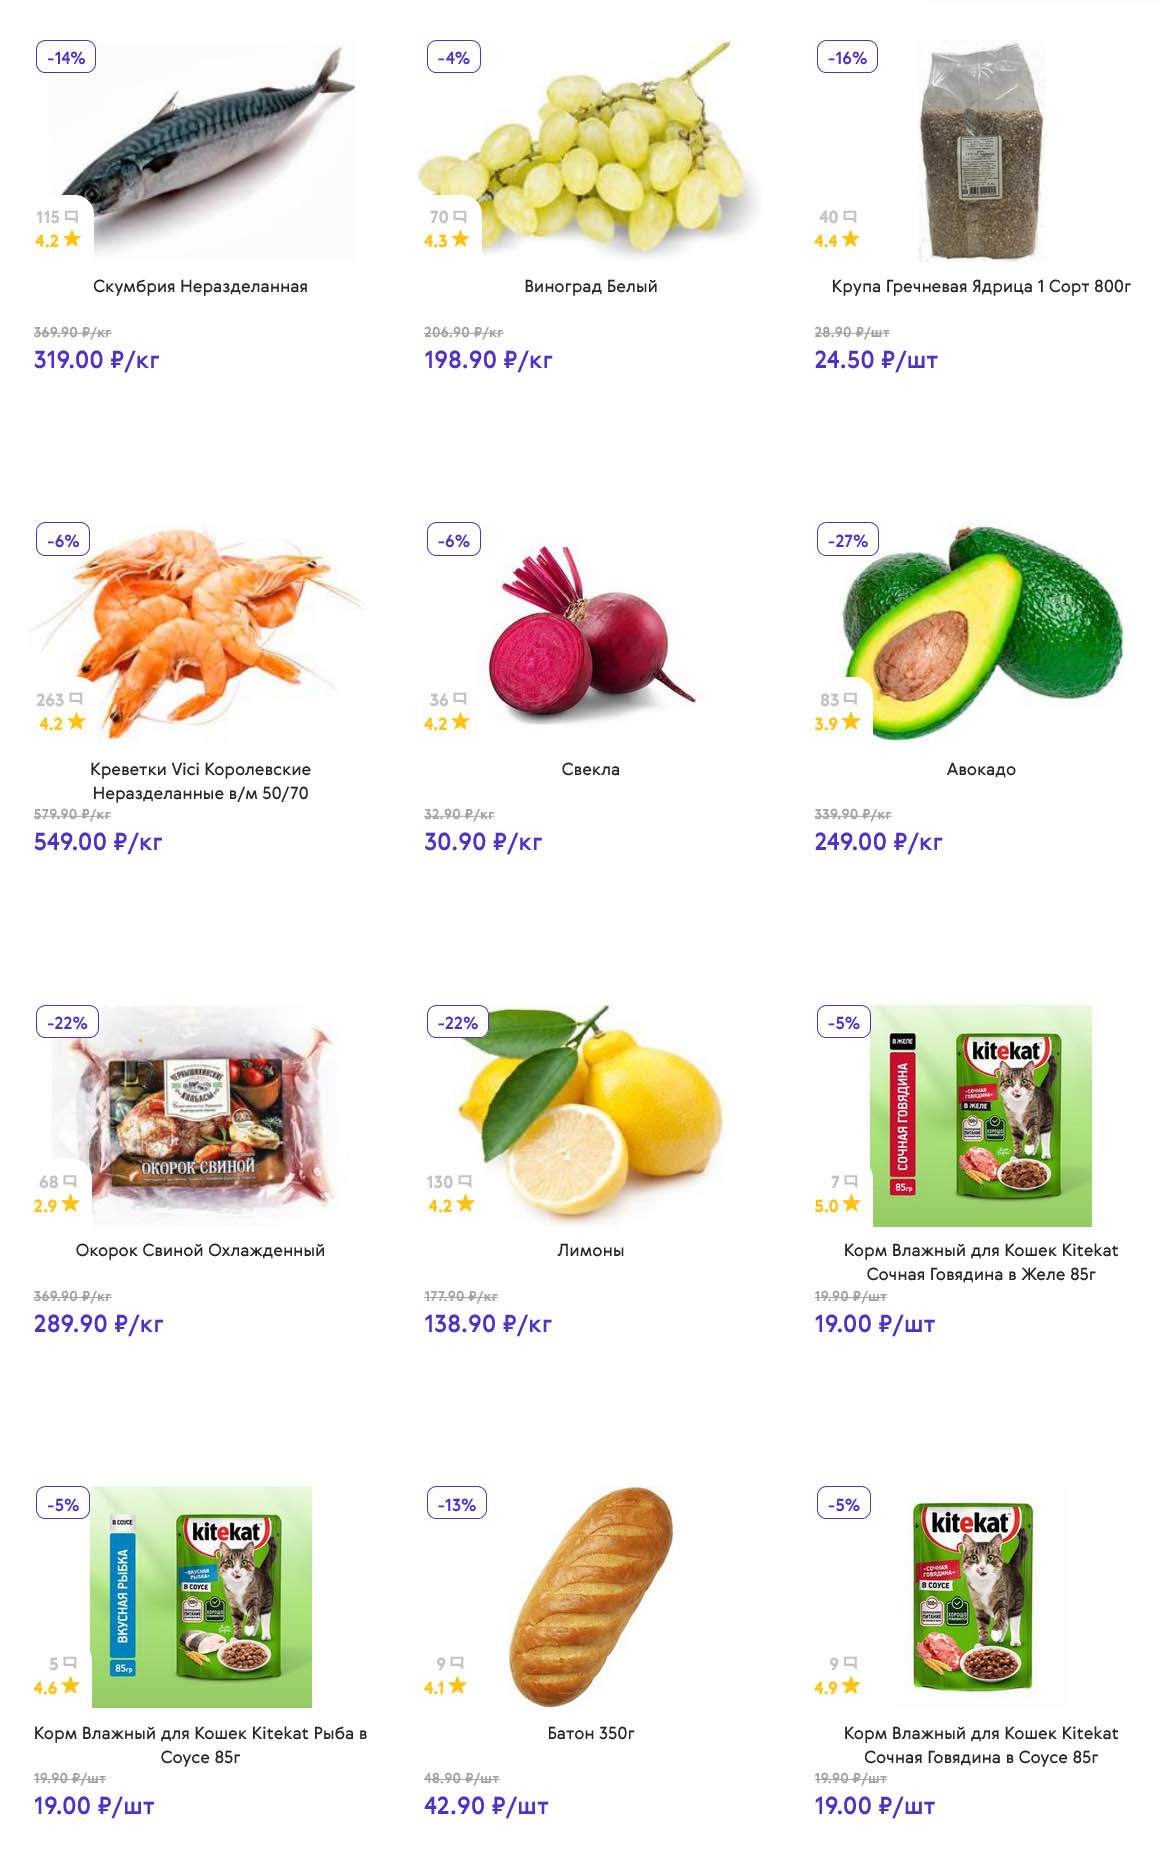Open Корм Kitekat Рыба в Соусе link
The image size is (1176, 1867).
[200, 1744]
